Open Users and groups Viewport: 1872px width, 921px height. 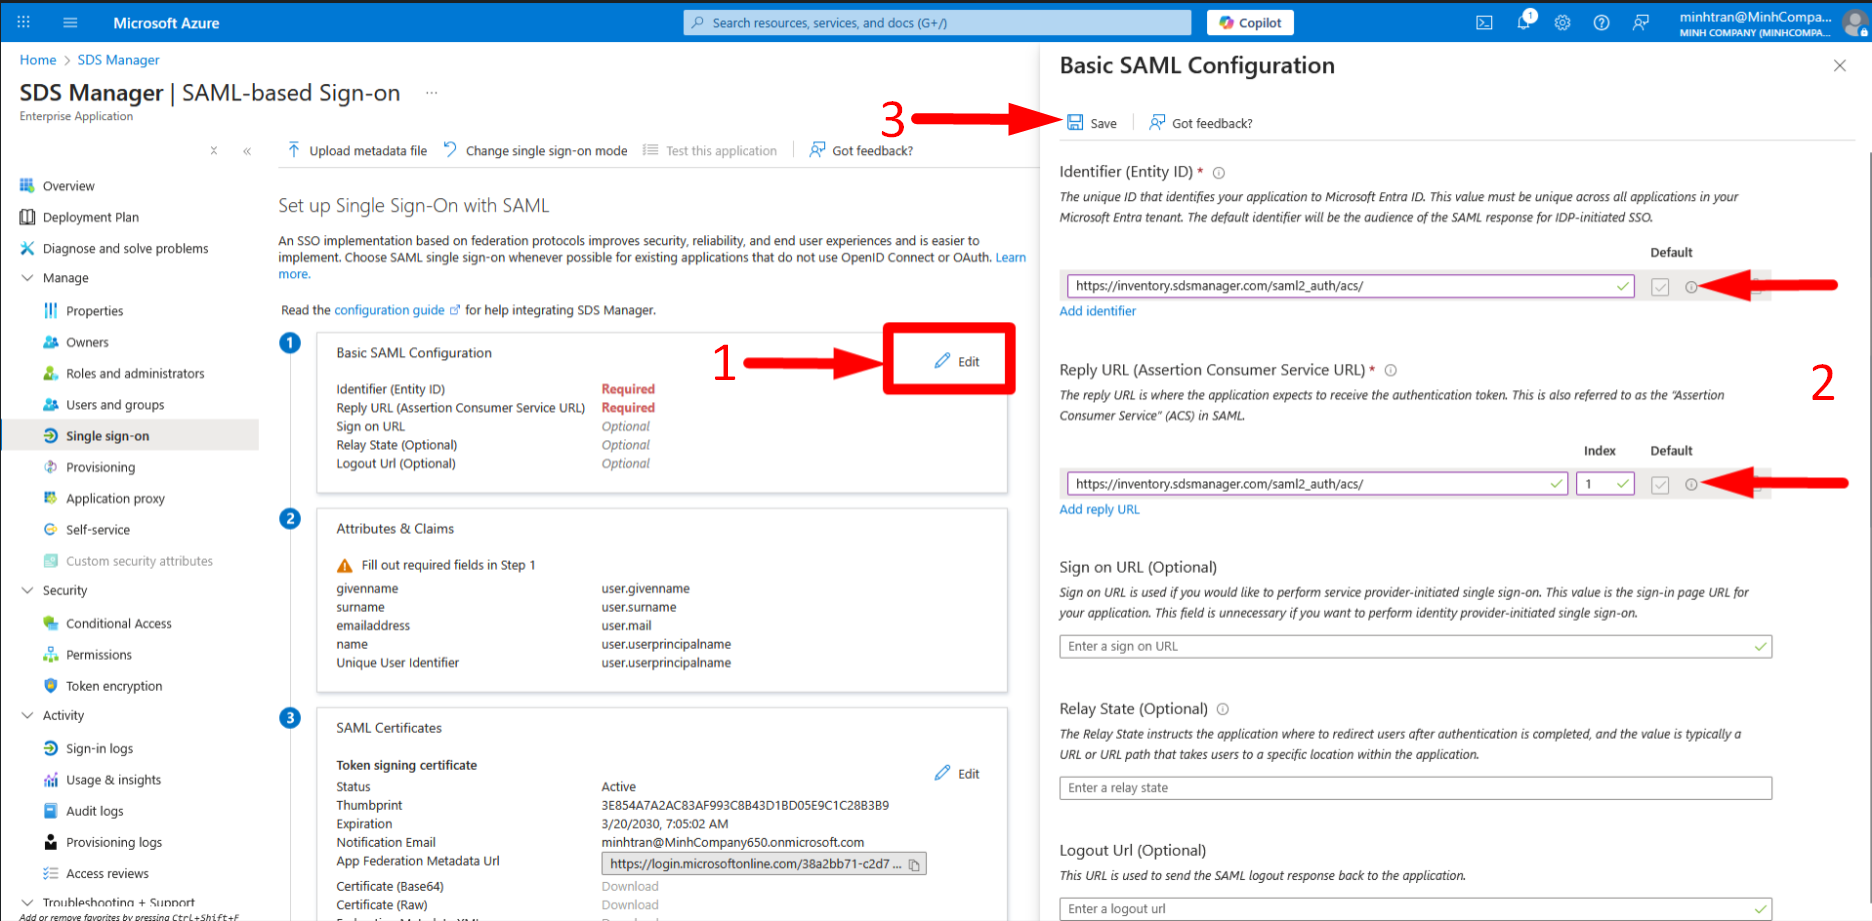115,404
